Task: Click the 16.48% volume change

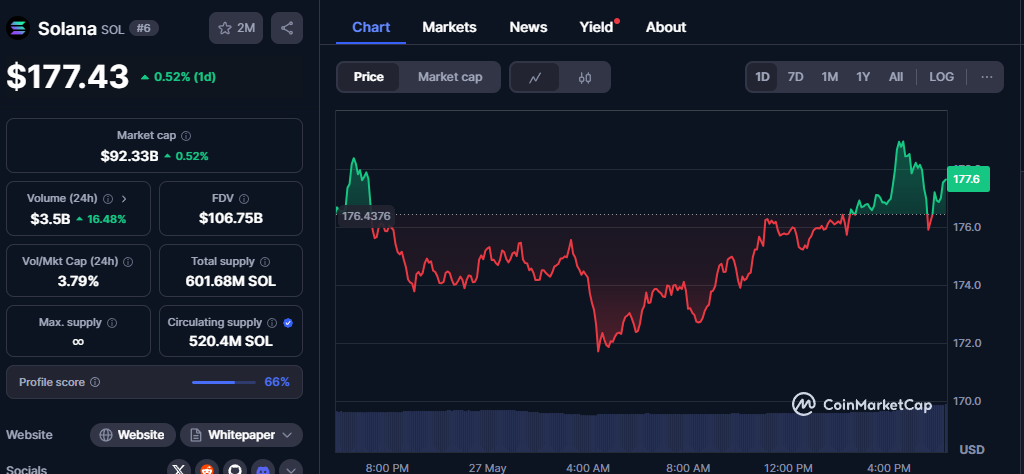Action: click(x=101, y=219)
